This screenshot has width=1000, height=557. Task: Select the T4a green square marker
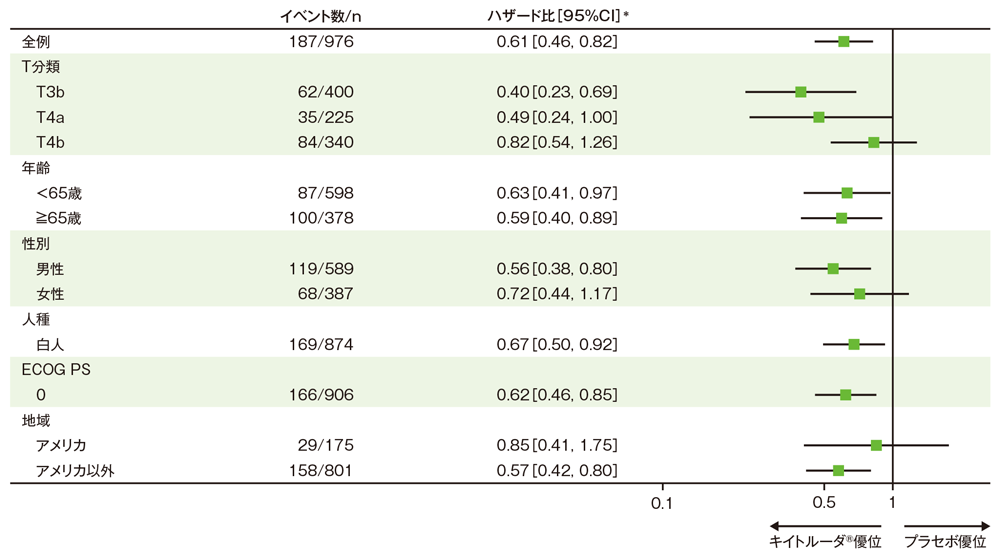(819, 117)
